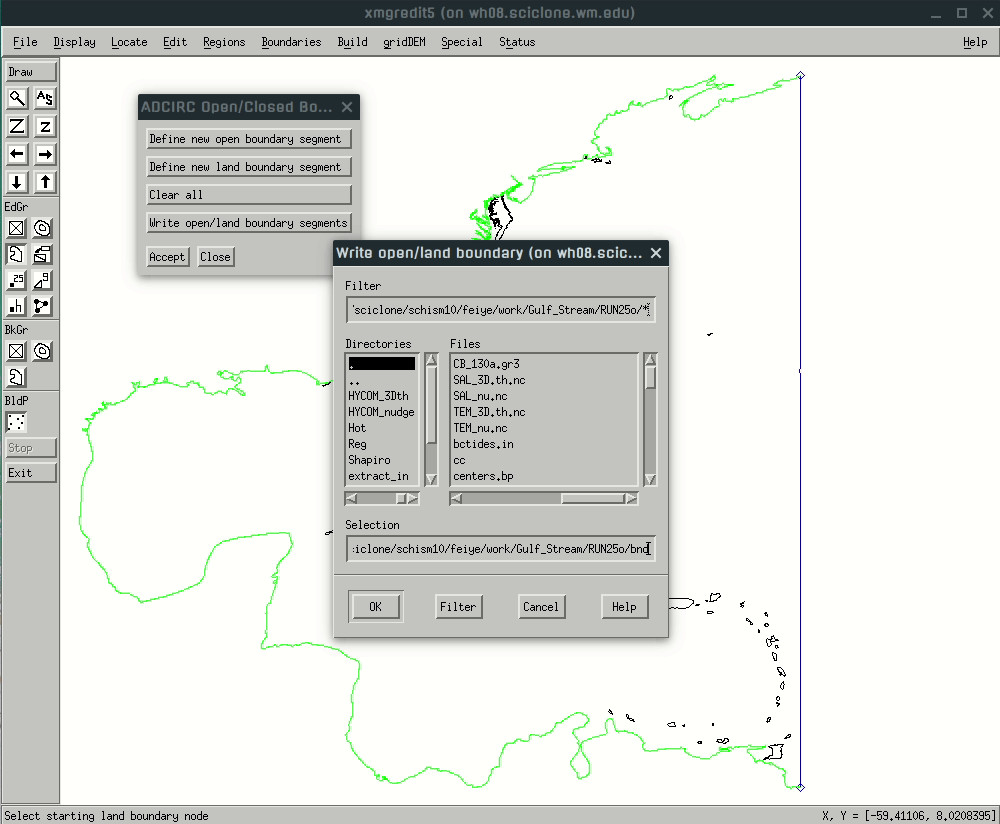This screenshot has height=824, width=1000.
Task: Toggle edit grid display under EdGr
Action: click(17, 228)
